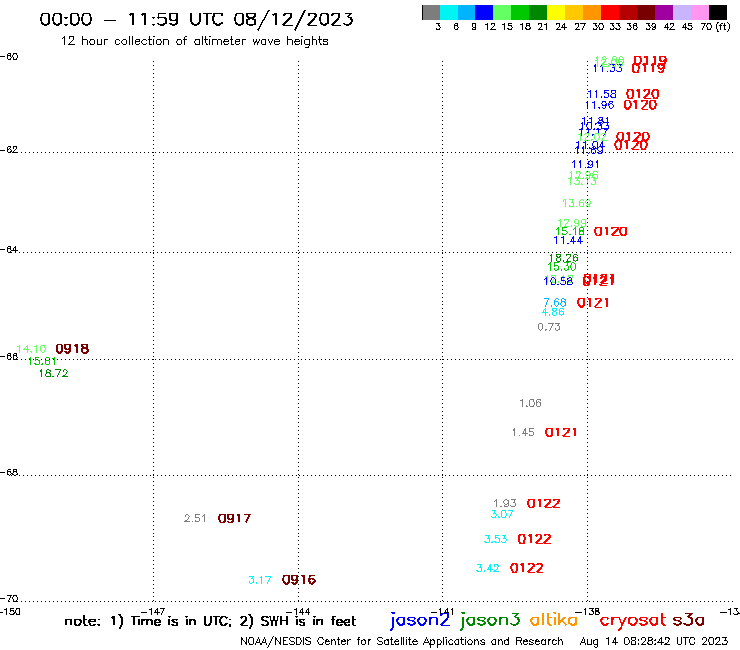Click wave height value 11.33
This screenshot has height=650, width=740.
point(608,68)
